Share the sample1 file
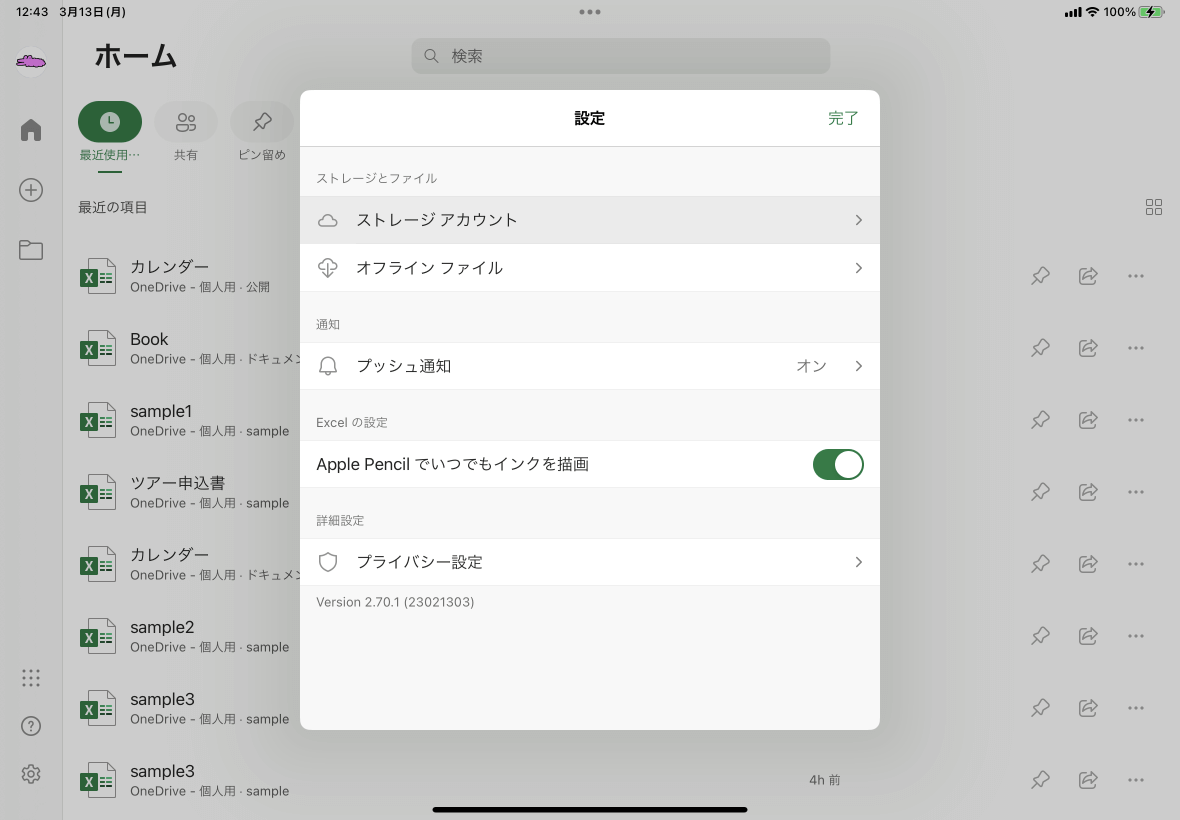1180x820 pixels. [x=1088, y=420]
